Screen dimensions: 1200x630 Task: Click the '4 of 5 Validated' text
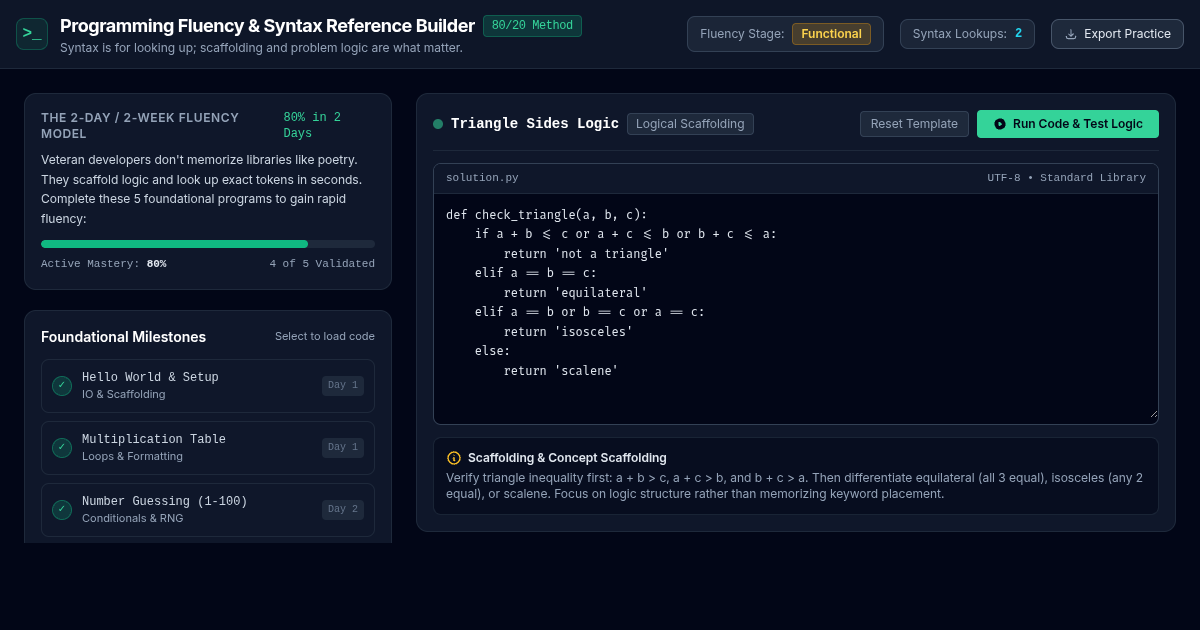pos(322,264)
